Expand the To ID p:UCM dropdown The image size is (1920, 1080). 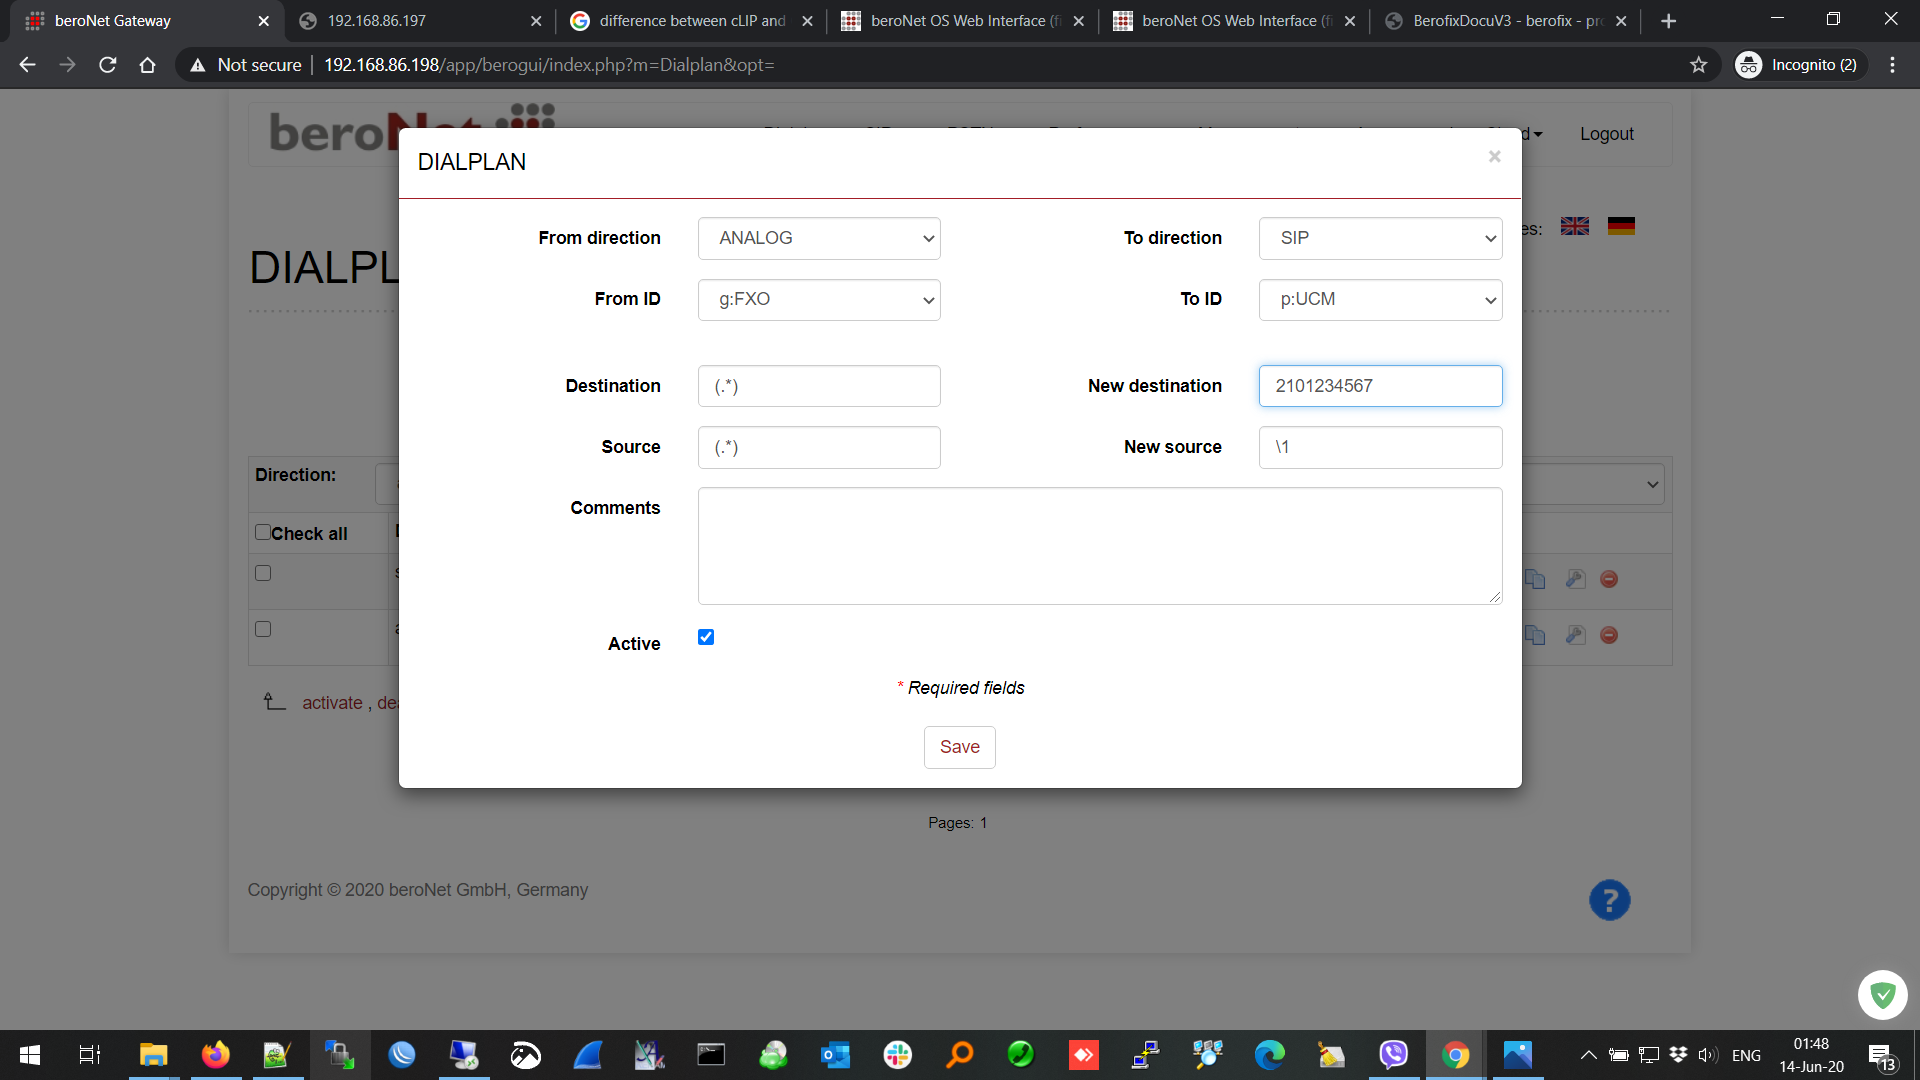tap(1380, 299)
